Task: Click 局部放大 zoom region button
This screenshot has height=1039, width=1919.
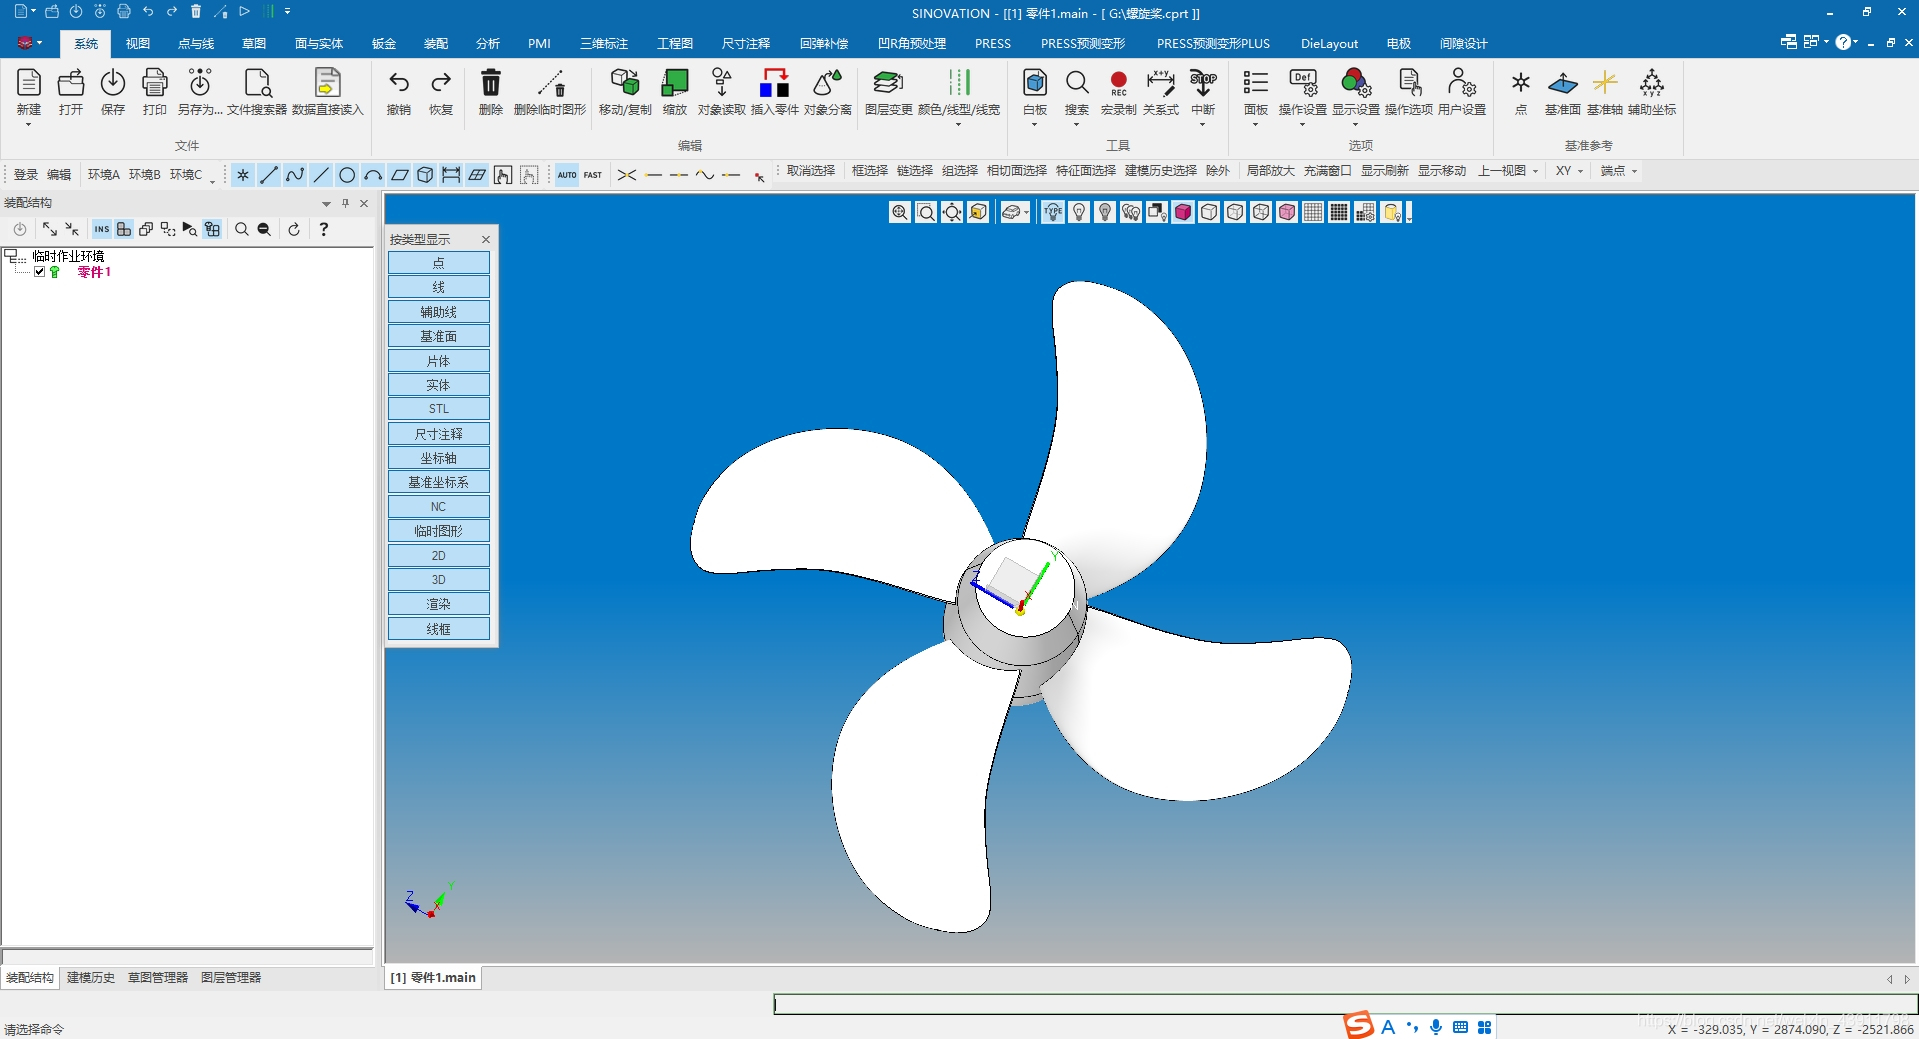Action: pyautogui.click(x=1271, y=171)
